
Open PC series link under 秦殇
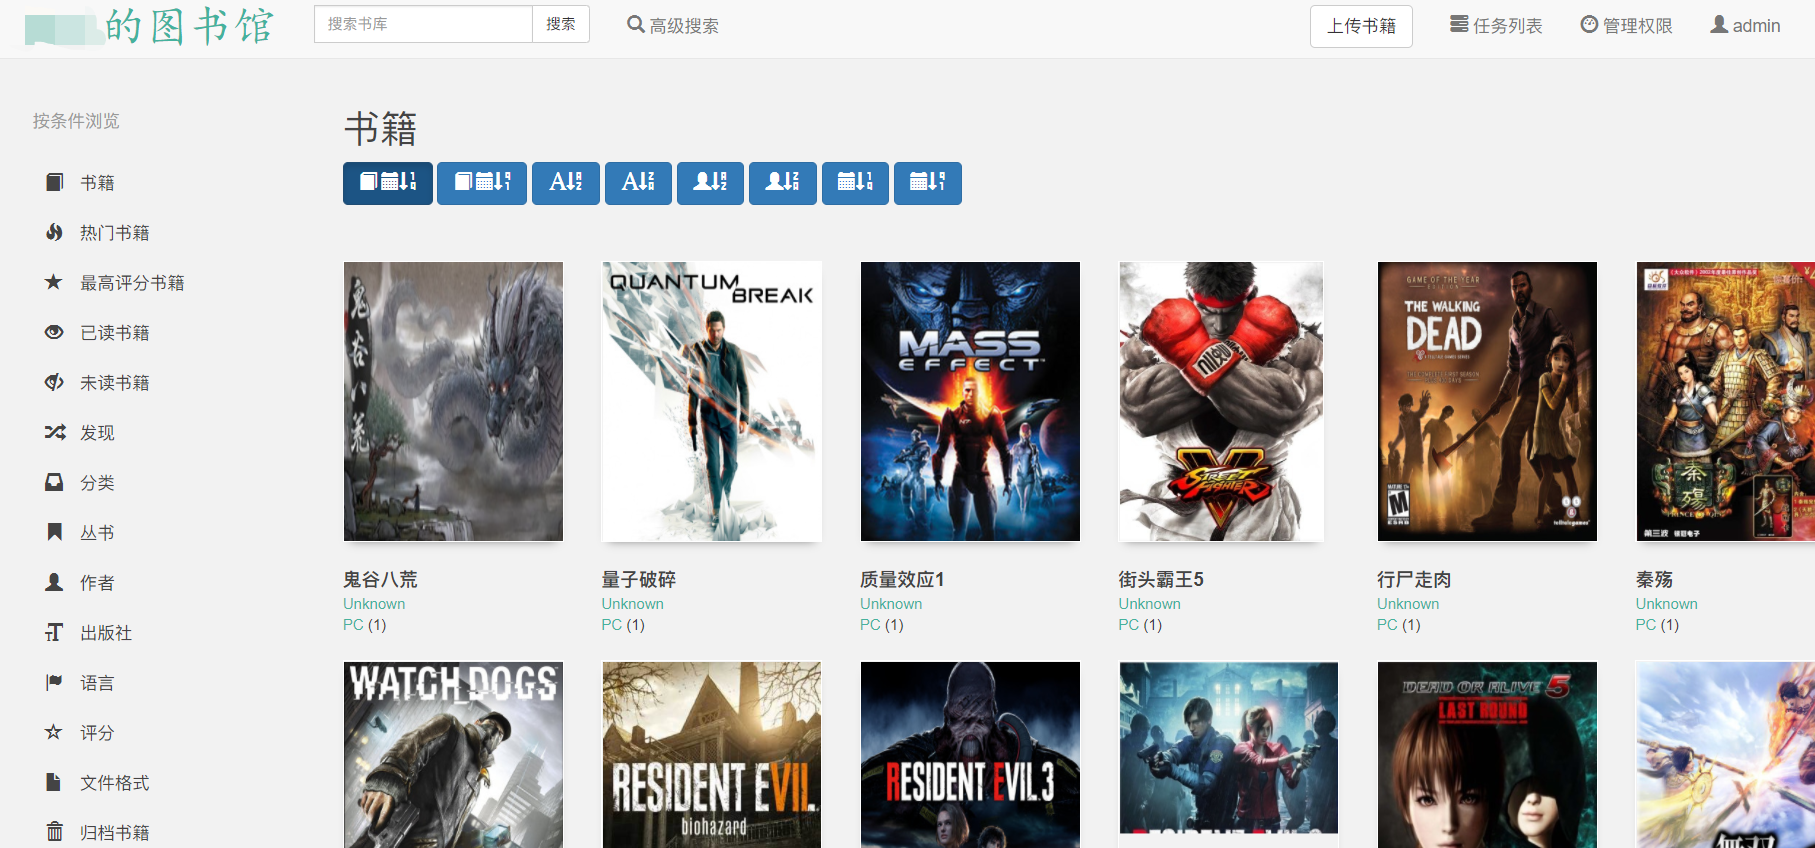point(1646,625)
